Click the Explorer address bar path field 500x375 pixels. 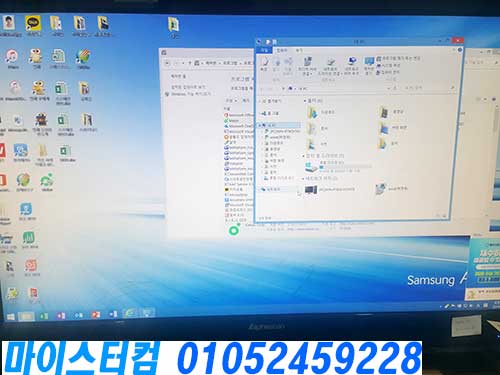click(338, 88)
